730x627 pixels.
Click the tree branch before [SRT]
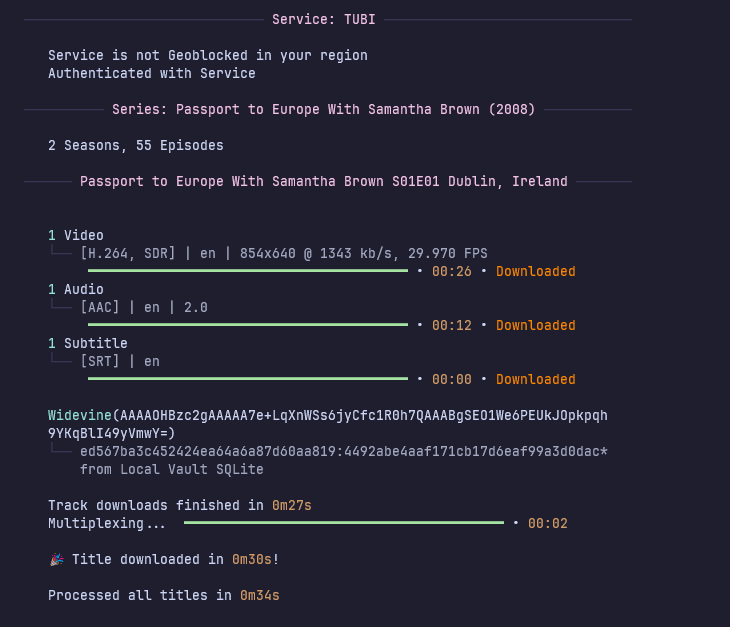(62, 361)
